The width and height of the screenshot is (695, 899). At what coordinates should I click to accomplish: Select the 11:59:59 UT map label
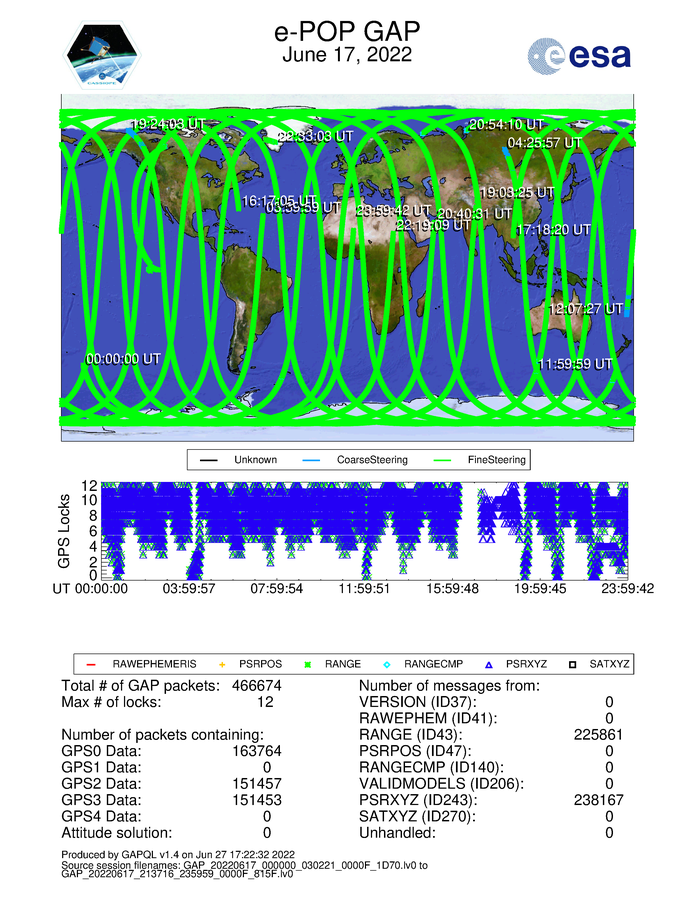[574, 364]
